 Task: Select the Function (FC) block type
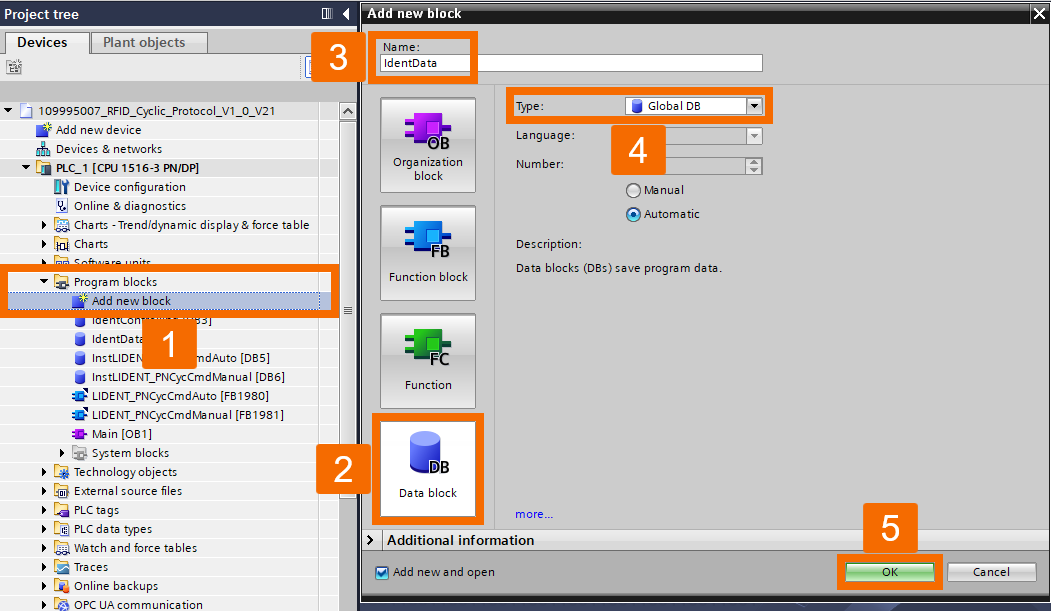(428, 361)
